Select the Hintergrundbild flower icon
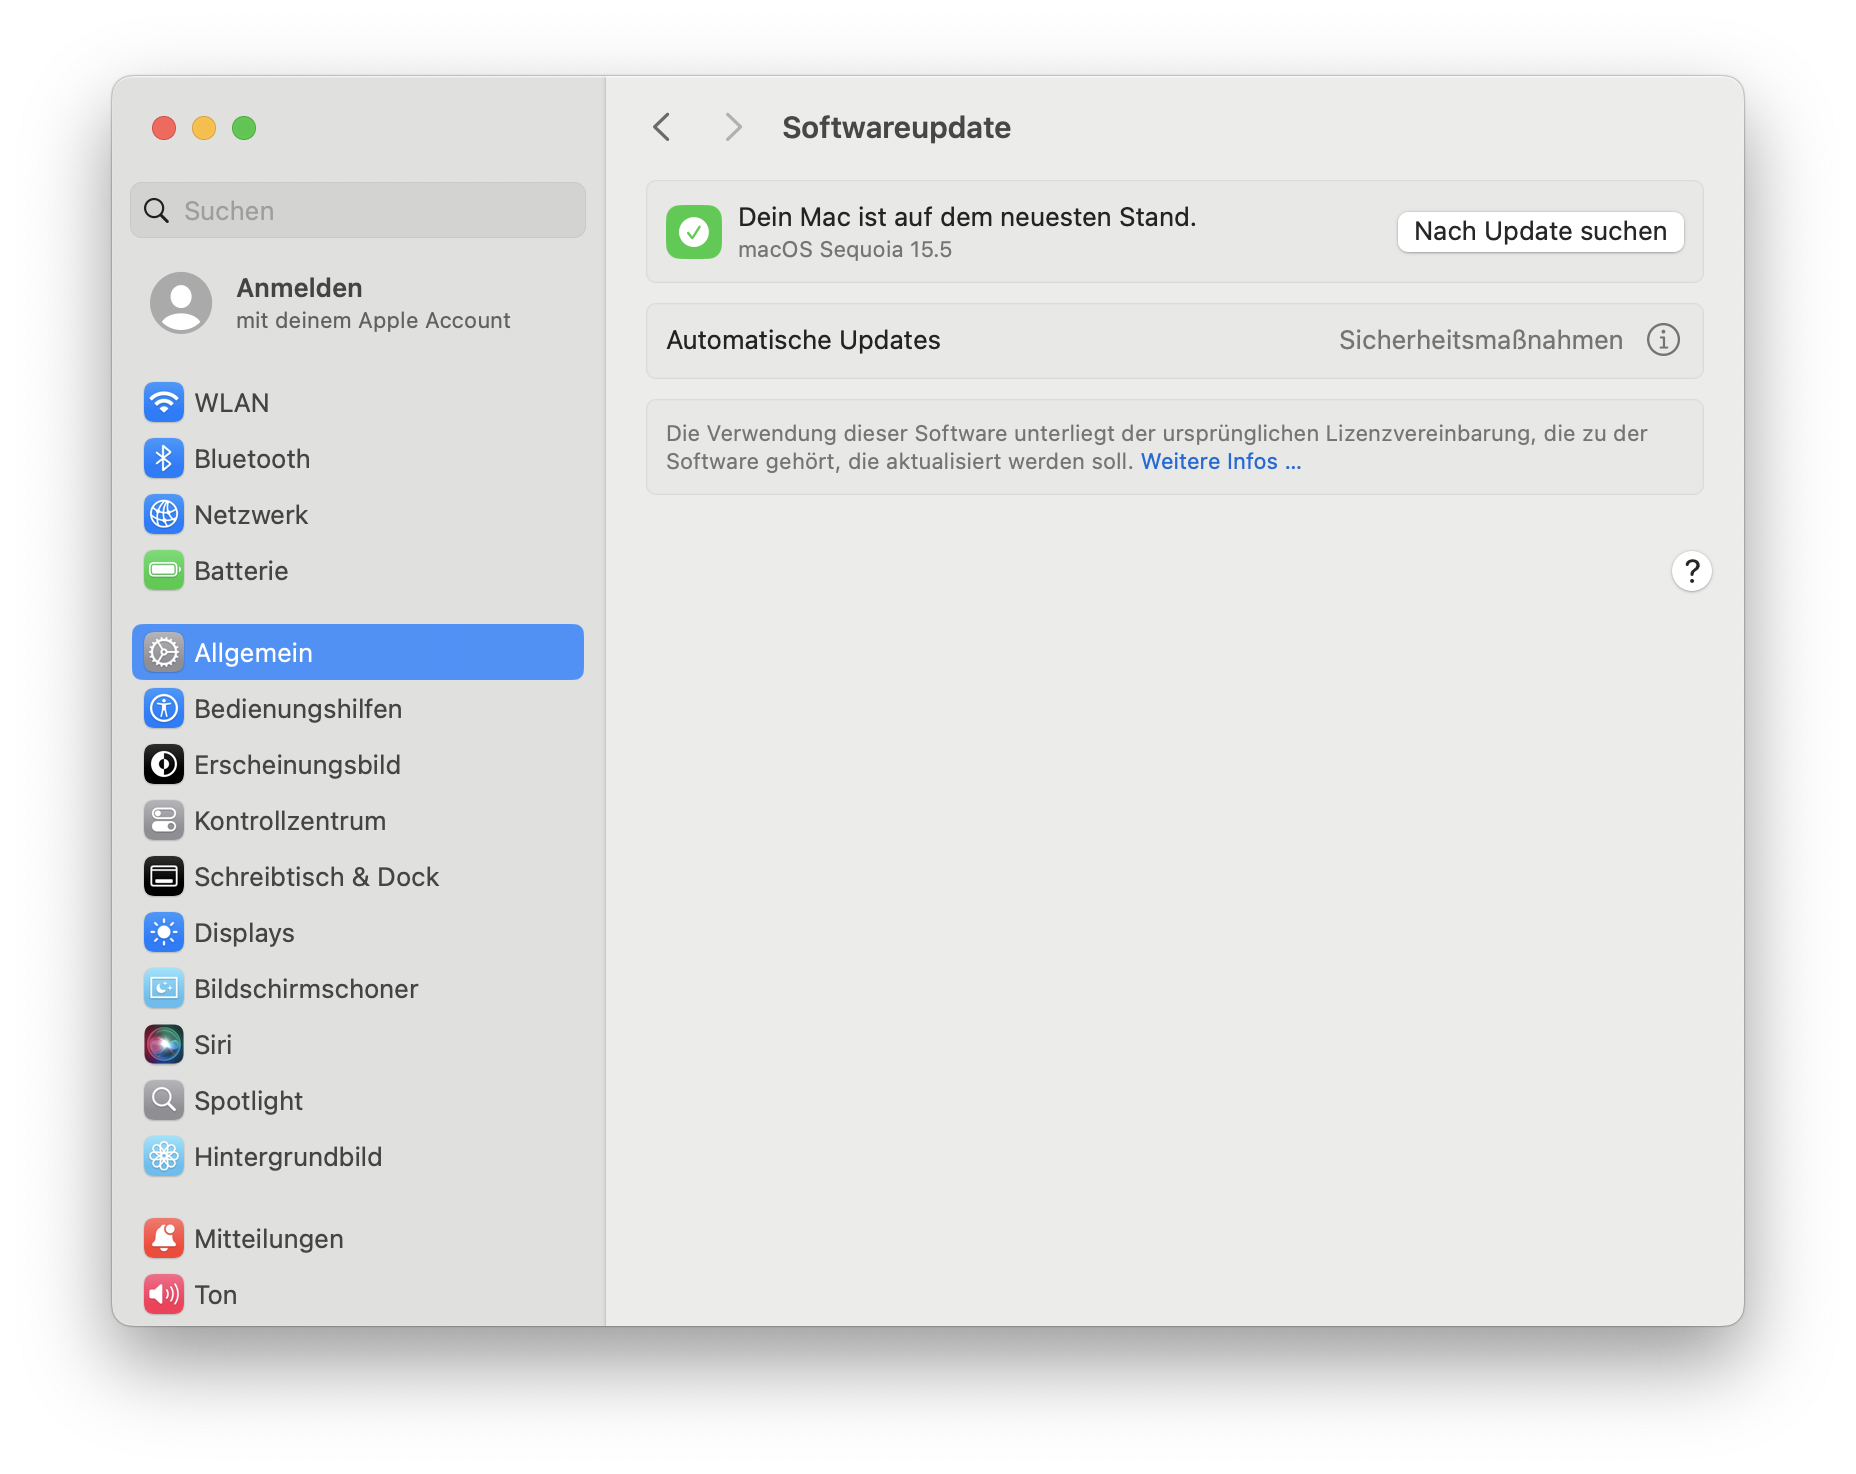 (x=164, y=1157)
